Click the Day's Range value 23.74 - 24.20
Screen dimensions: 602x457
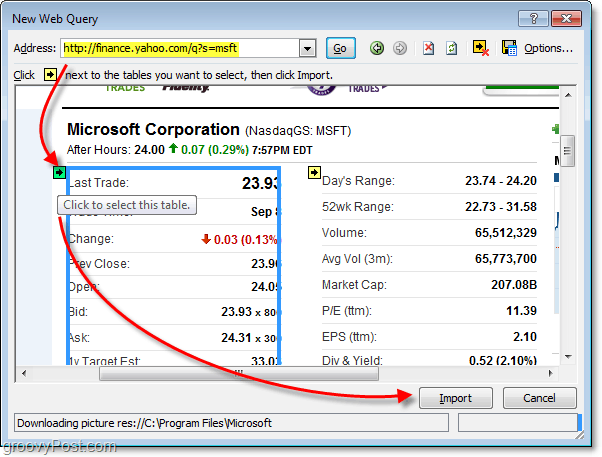click(501, 180)
